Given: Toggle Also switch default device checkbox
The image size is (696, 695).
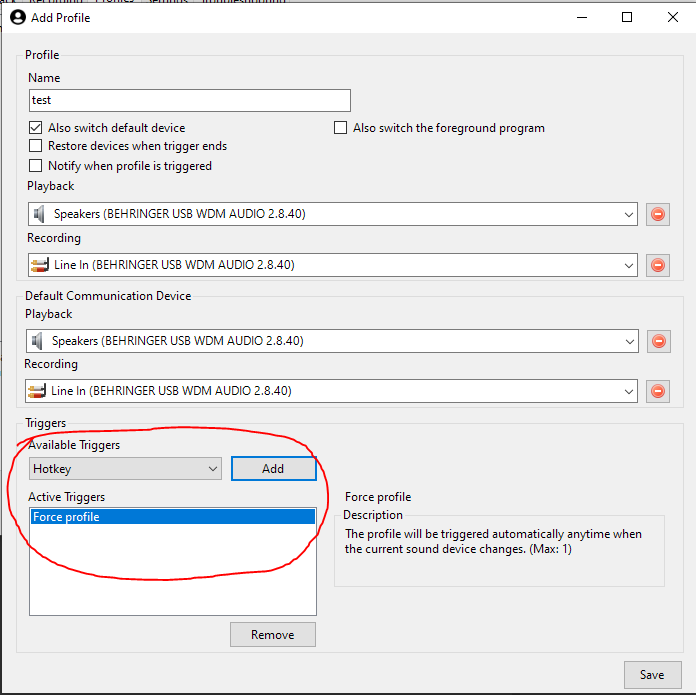Looking at the screenshot, I should pos(36,128).
